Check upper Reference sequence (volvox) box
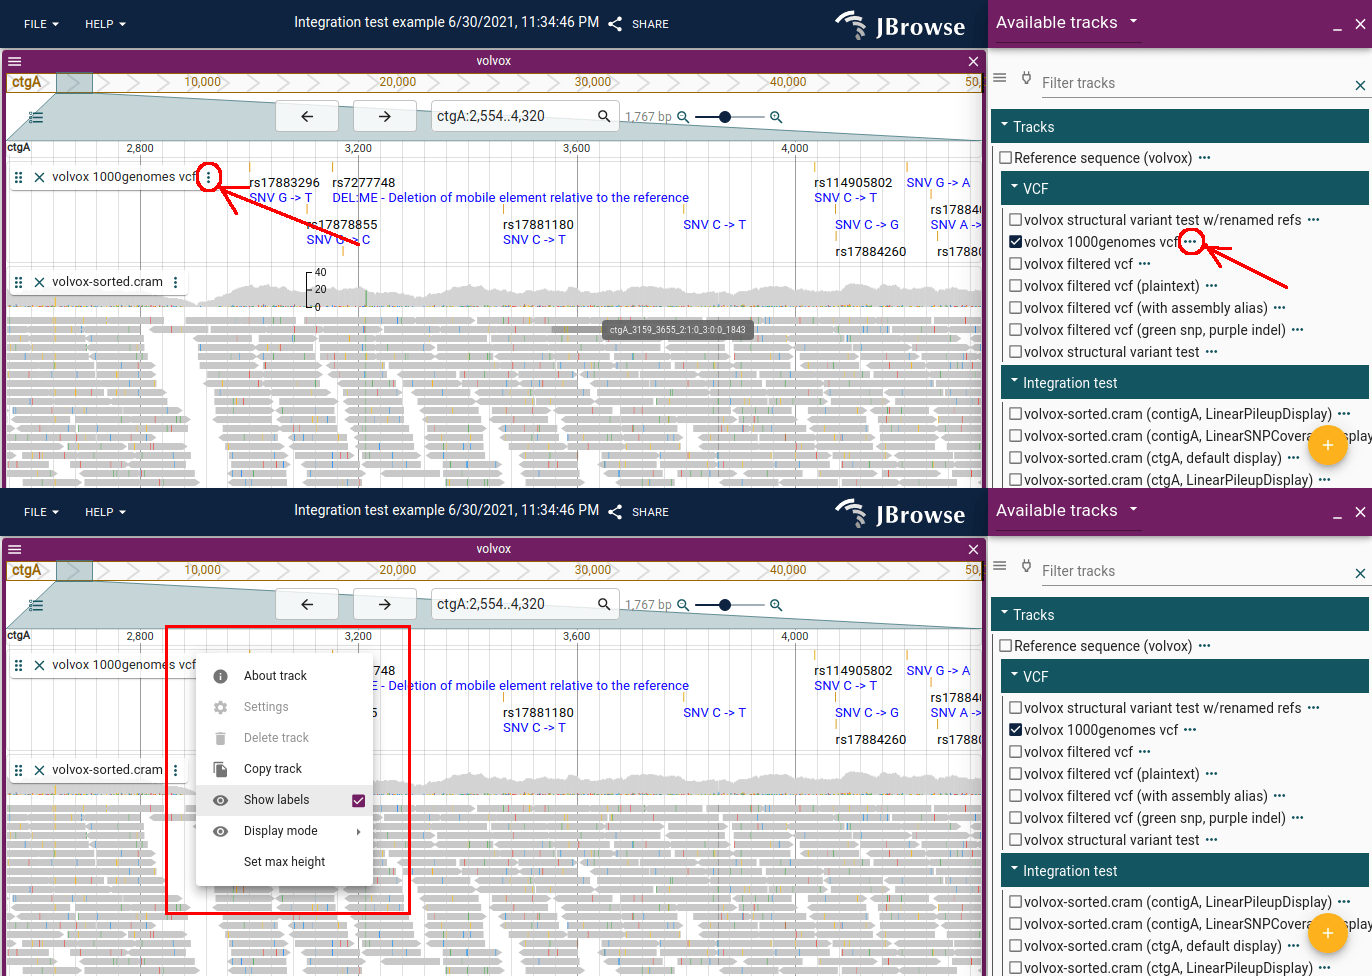The width and height of the screenshot is (1372, 976). pos(1006,158)
